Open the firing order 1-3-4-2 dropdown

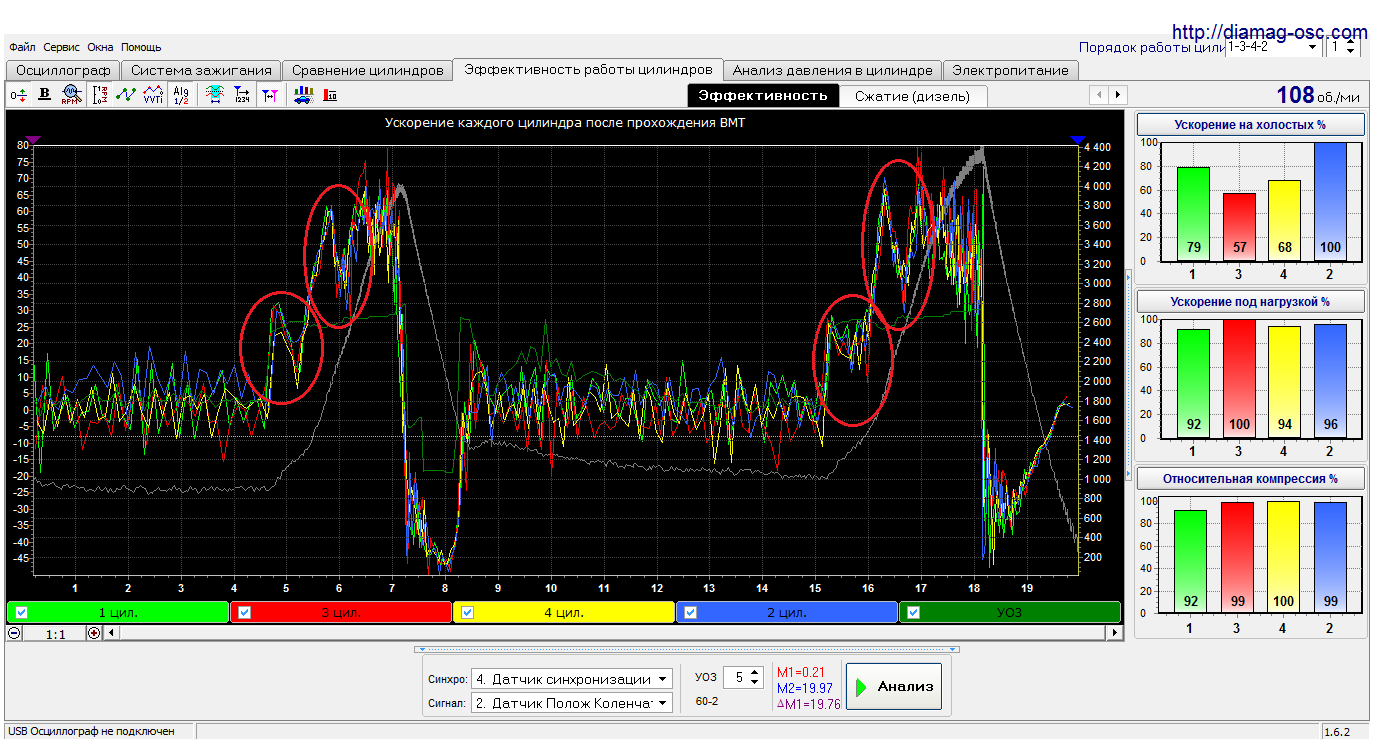click(1273, 47)
